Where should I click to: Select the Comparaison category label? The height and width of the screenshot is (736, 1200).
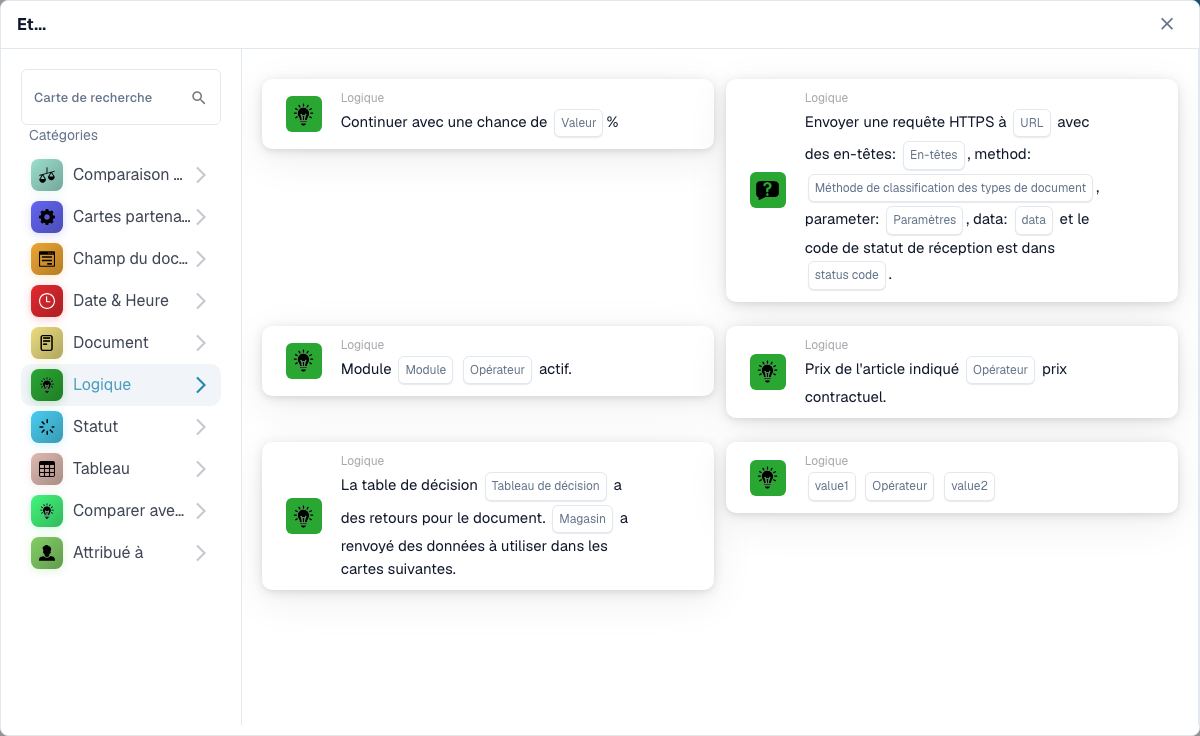[x=128, y=175]
